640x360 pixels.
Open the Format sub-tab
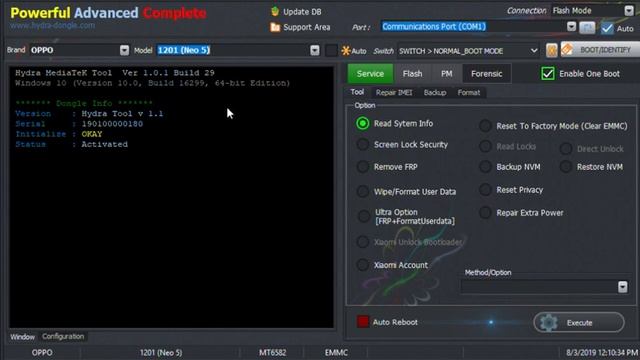469,93
